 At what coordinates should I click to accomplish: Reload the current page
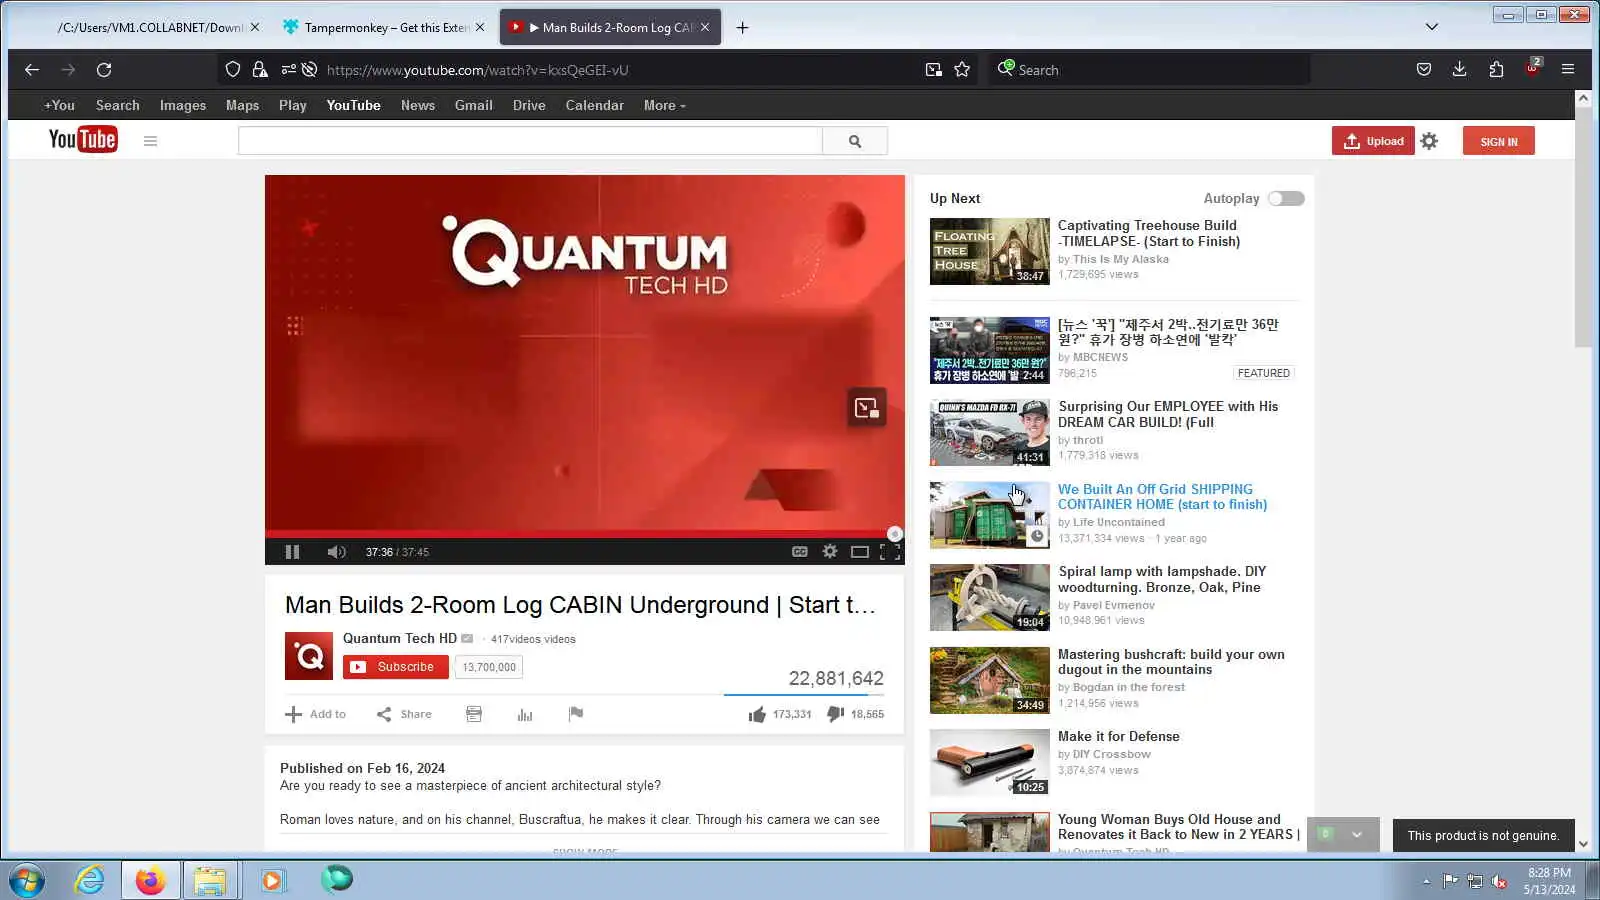coord(104,70)
